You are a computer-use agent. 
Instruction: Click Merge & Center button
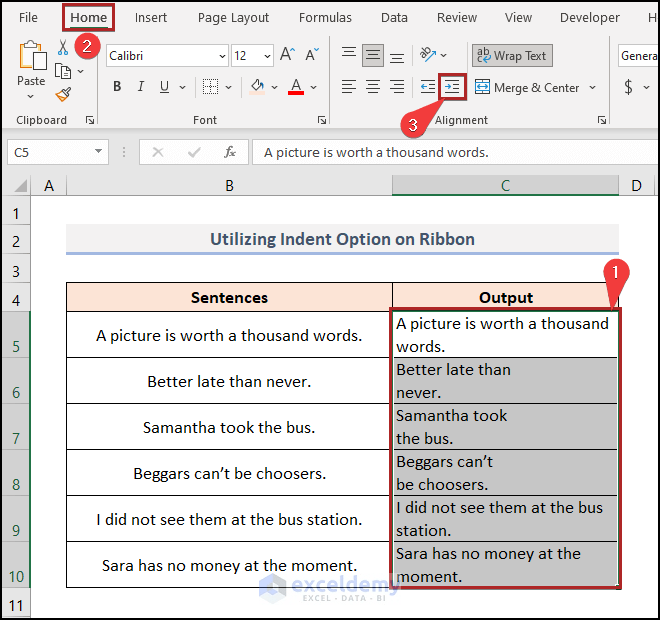click(x=527, y=88)
